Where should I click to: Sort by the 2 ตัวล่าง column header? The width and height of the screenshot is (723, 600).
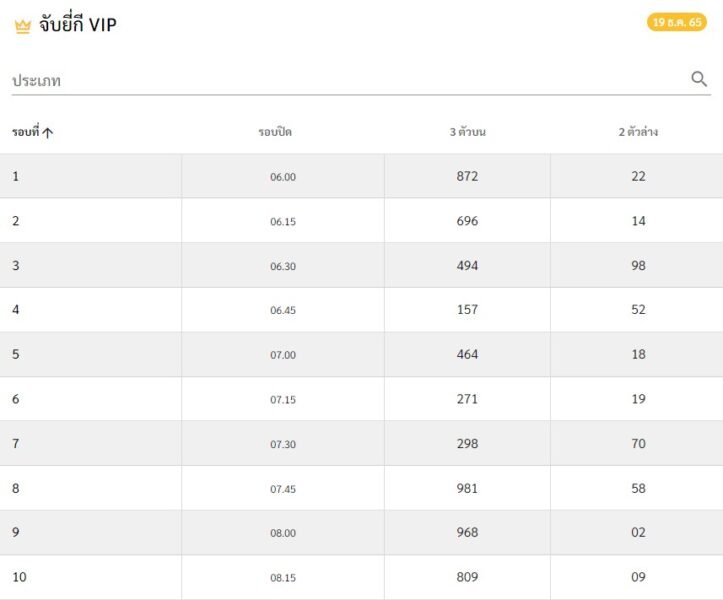pos(638,132)
